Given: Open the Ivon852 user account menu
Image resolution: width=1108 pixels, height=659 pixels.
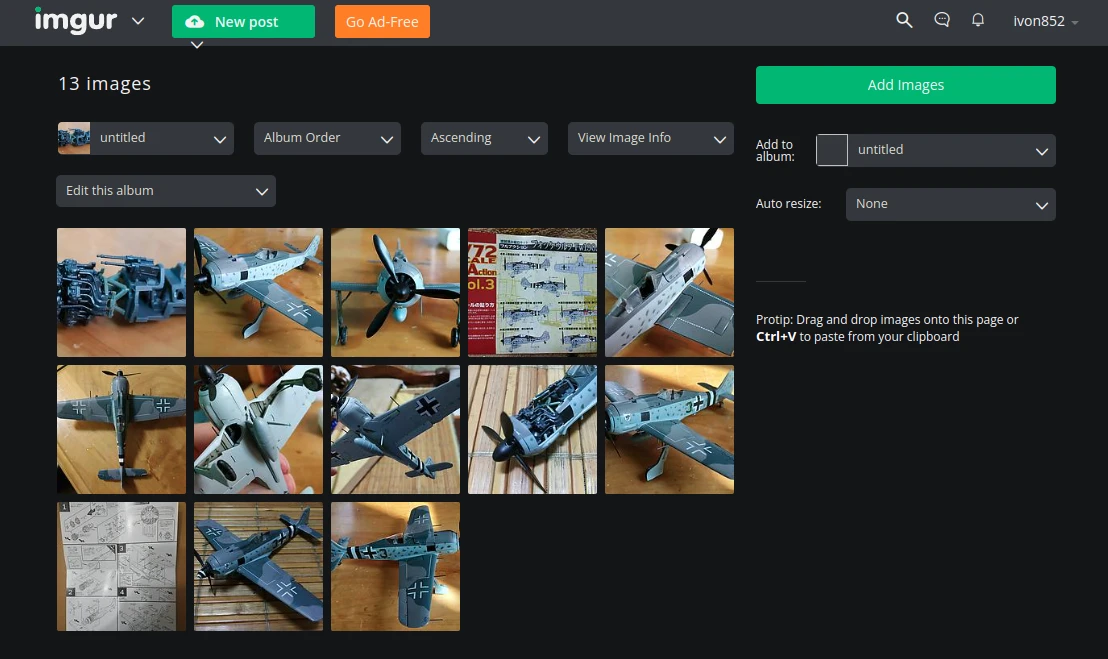Looking at the screenshot, I should pos(1045,21).
